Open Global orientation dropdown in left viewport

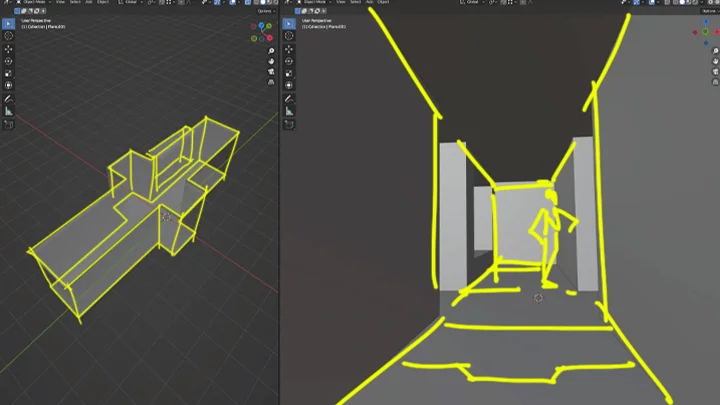130,2
